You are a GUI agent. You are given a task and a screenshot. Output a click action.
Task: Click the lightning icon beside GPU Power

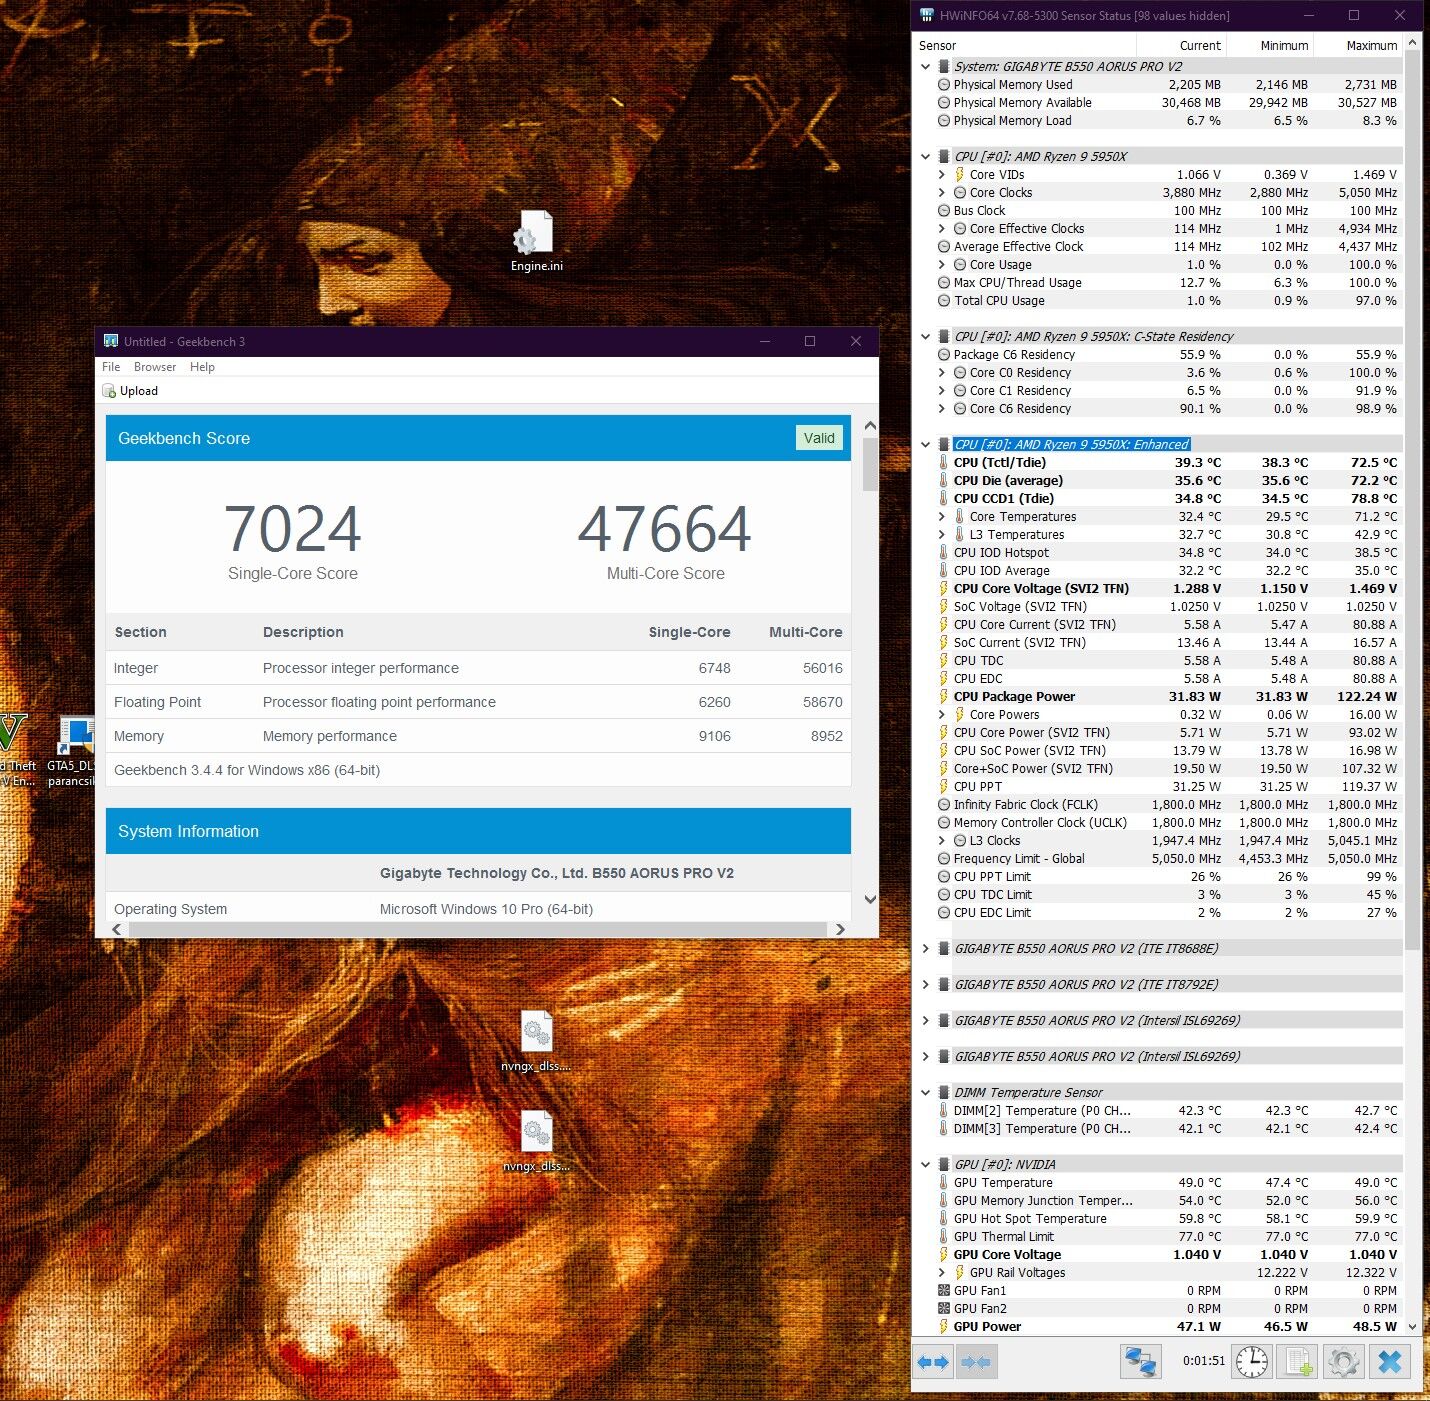[943, 1327]
